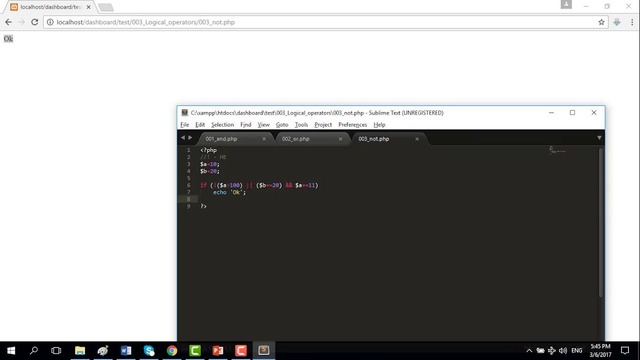The image size is (640, 360).
Task: Click the <?php opening tag
Action: 209,150
